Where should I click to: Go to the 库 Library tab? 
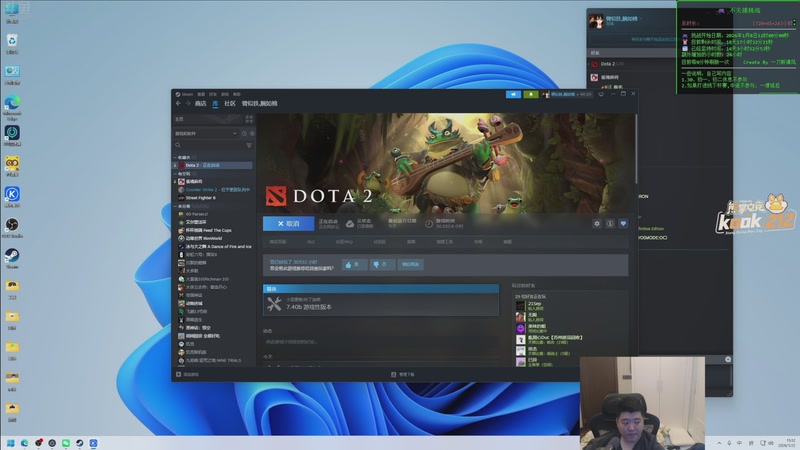click(215, 104)
